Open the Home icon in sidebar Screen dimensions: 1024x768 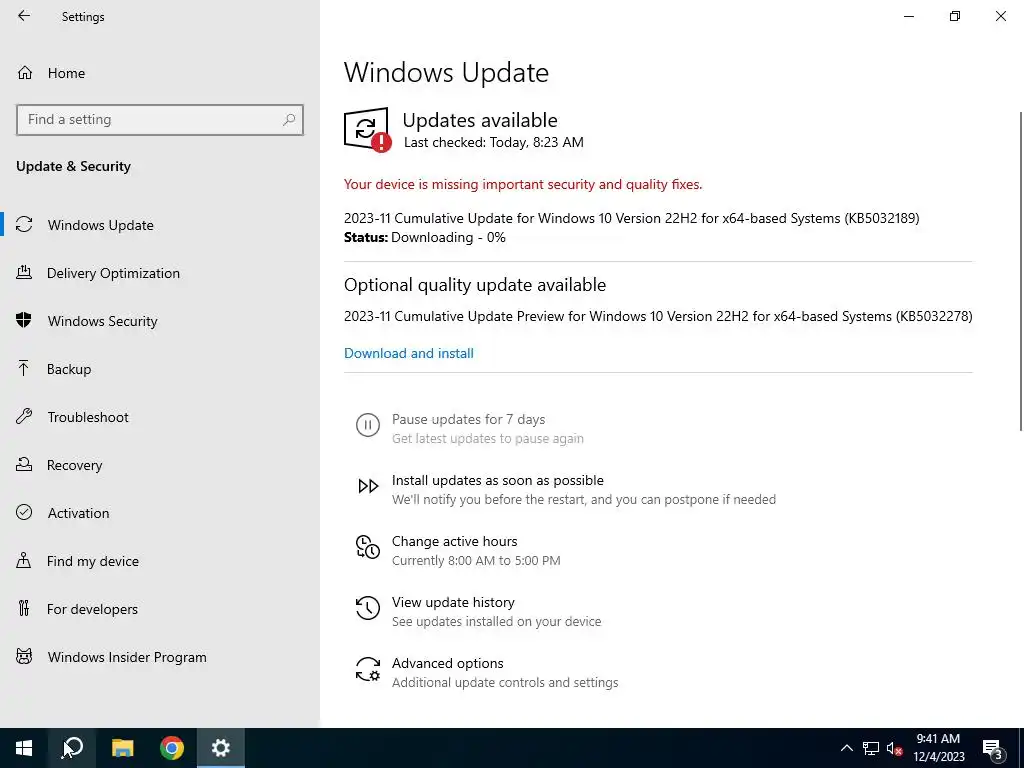[25, 72]
